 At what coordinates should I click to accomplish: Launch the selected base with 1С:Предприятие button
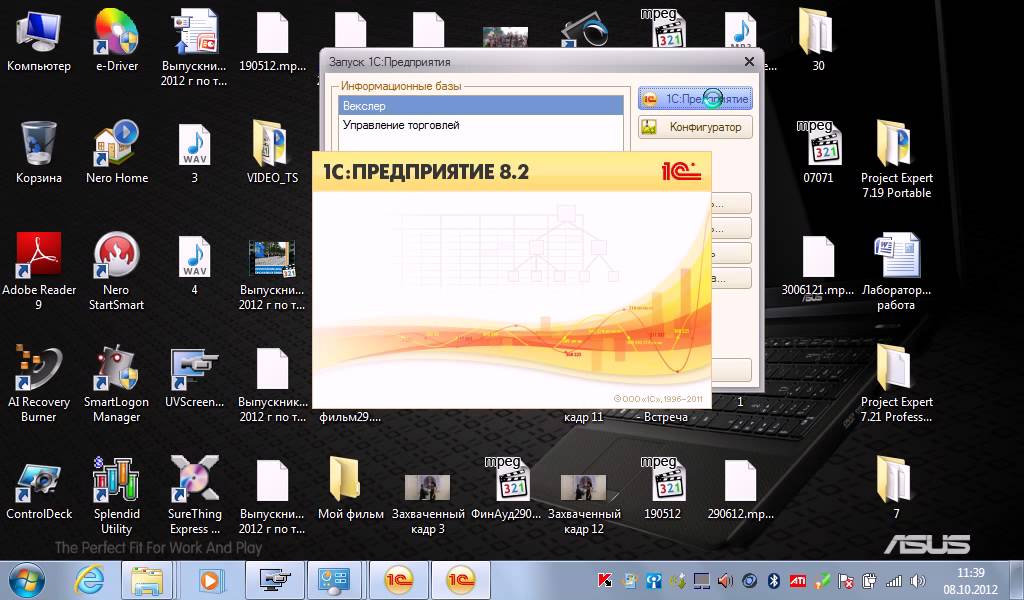[x=695, y=99]
